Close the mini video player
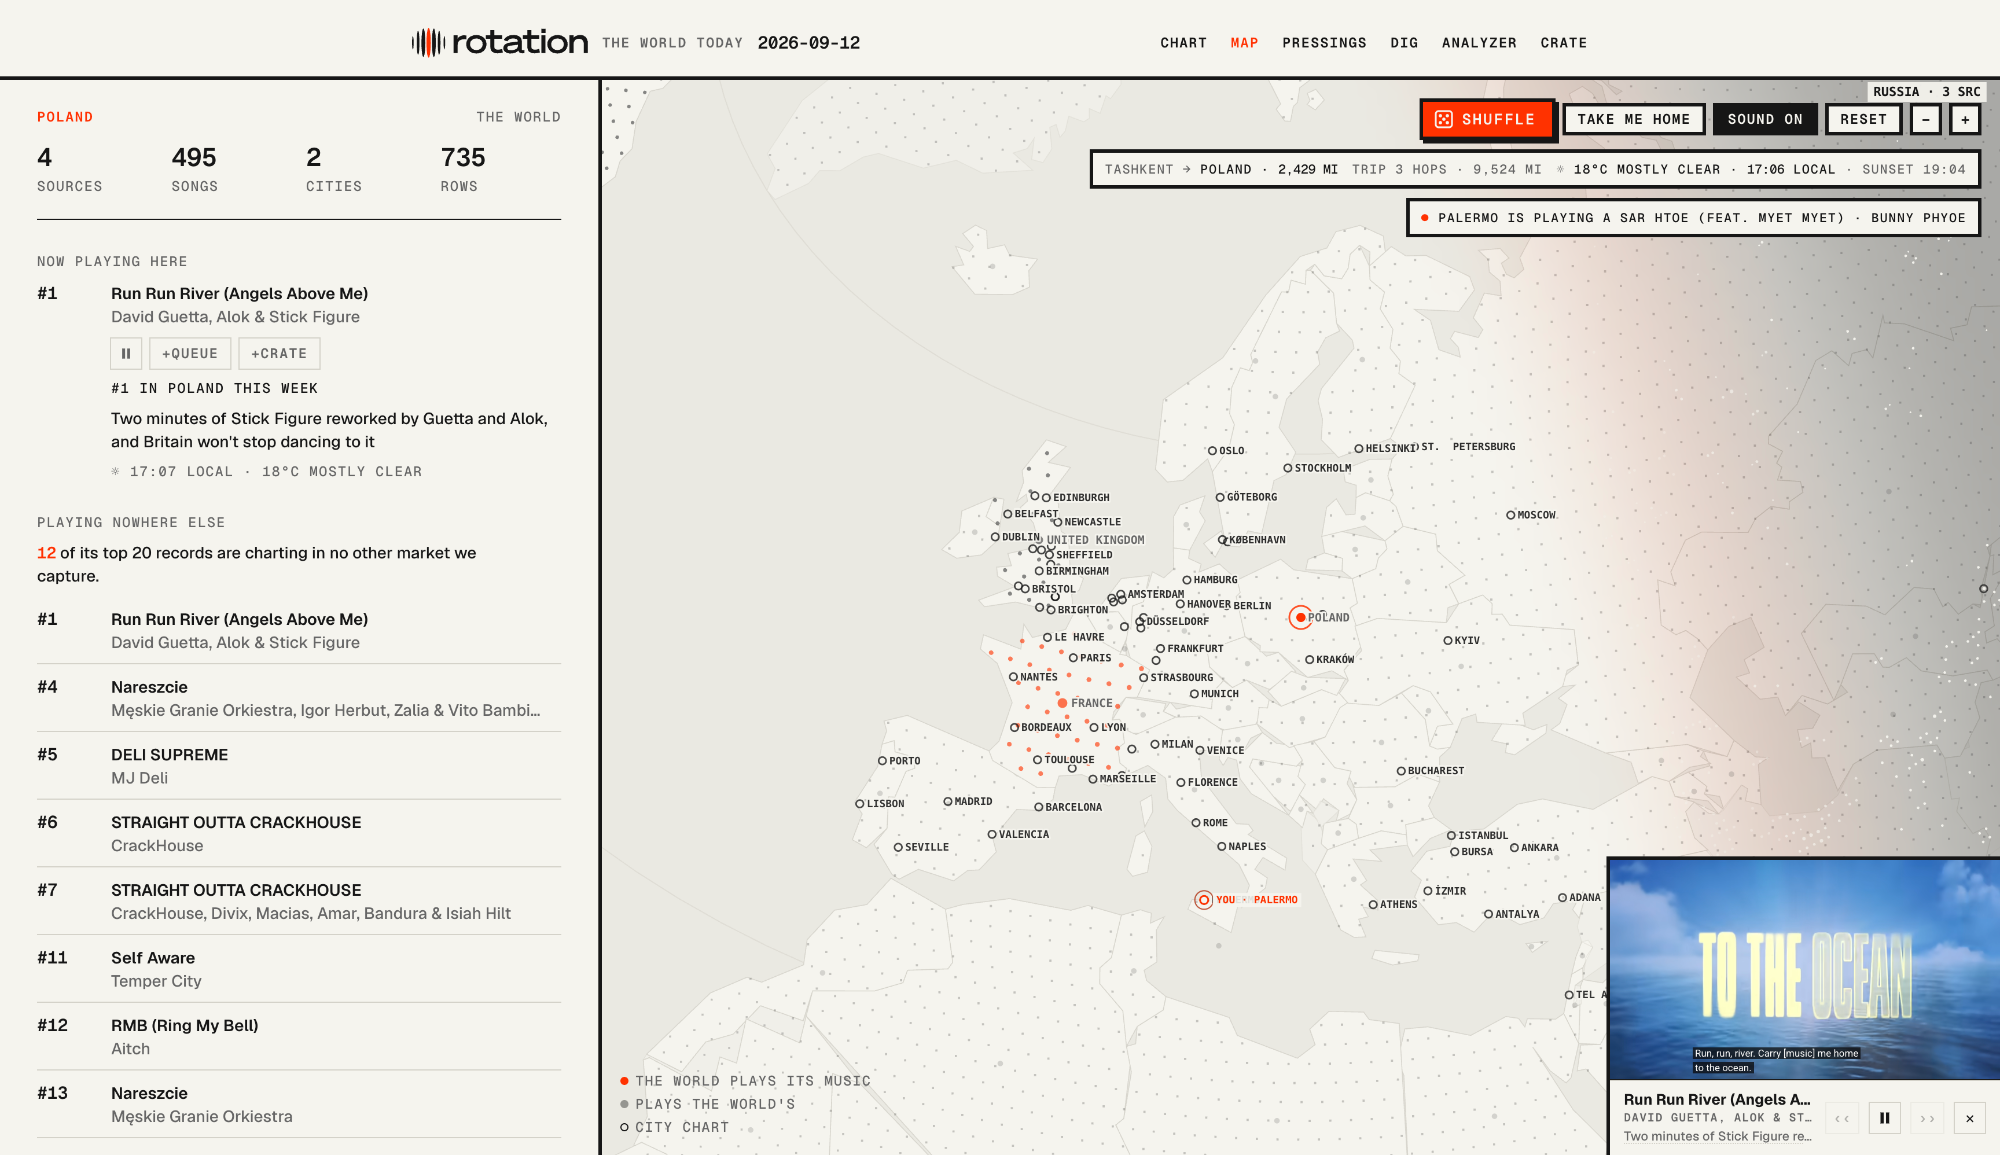The height and width of the screenshot is (1155, 2000). pos(1970,1118)
